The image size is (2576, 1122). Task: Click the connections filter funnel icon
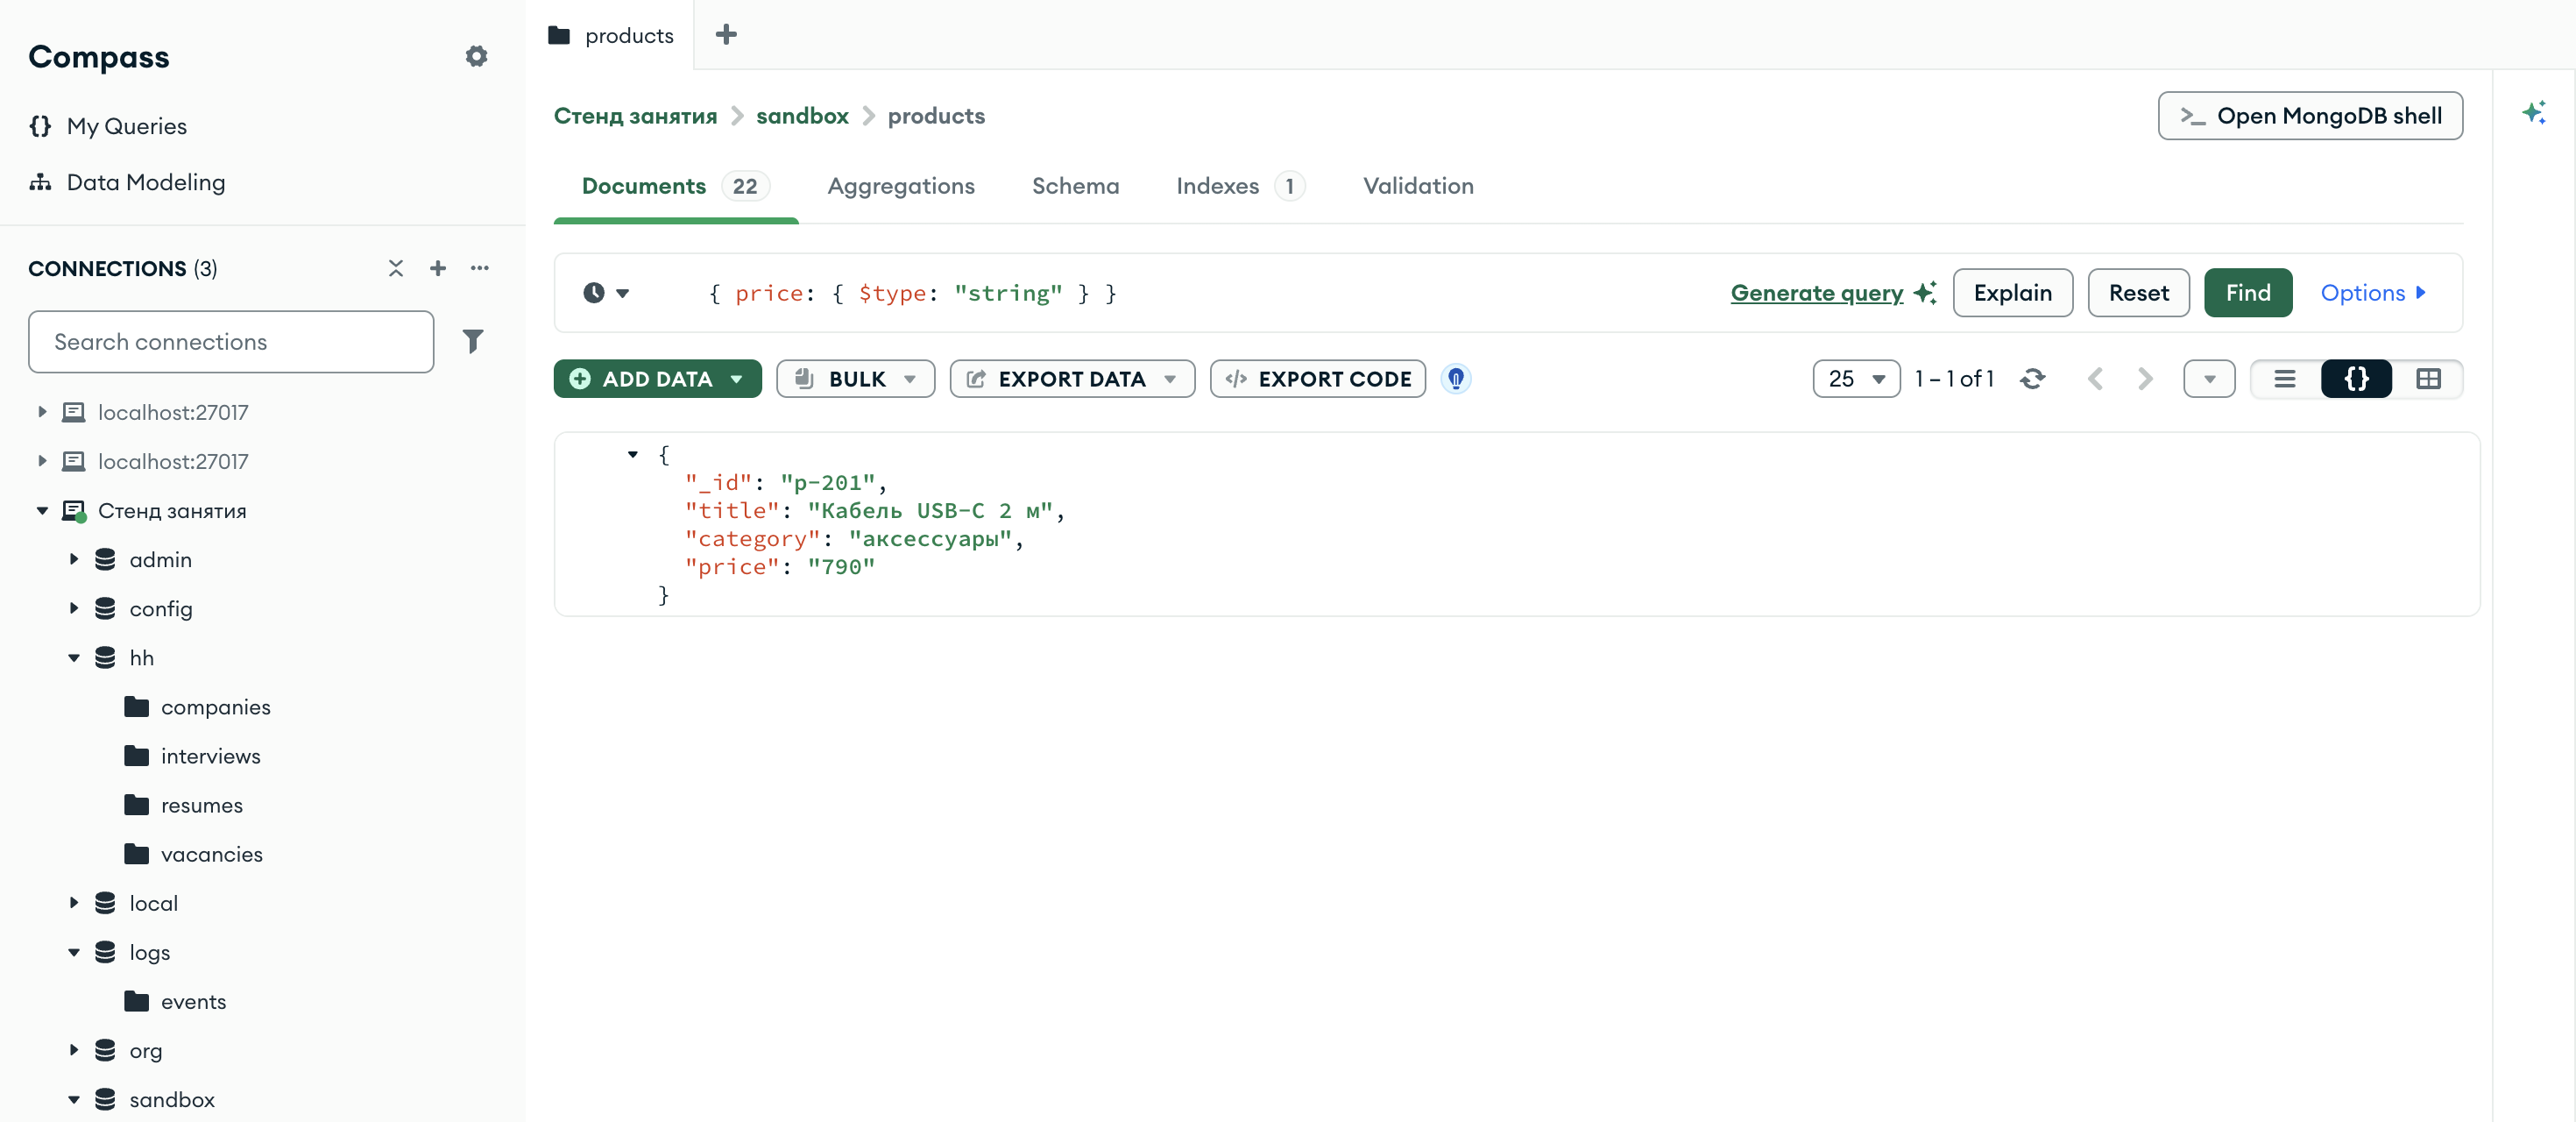click(473, 341)
